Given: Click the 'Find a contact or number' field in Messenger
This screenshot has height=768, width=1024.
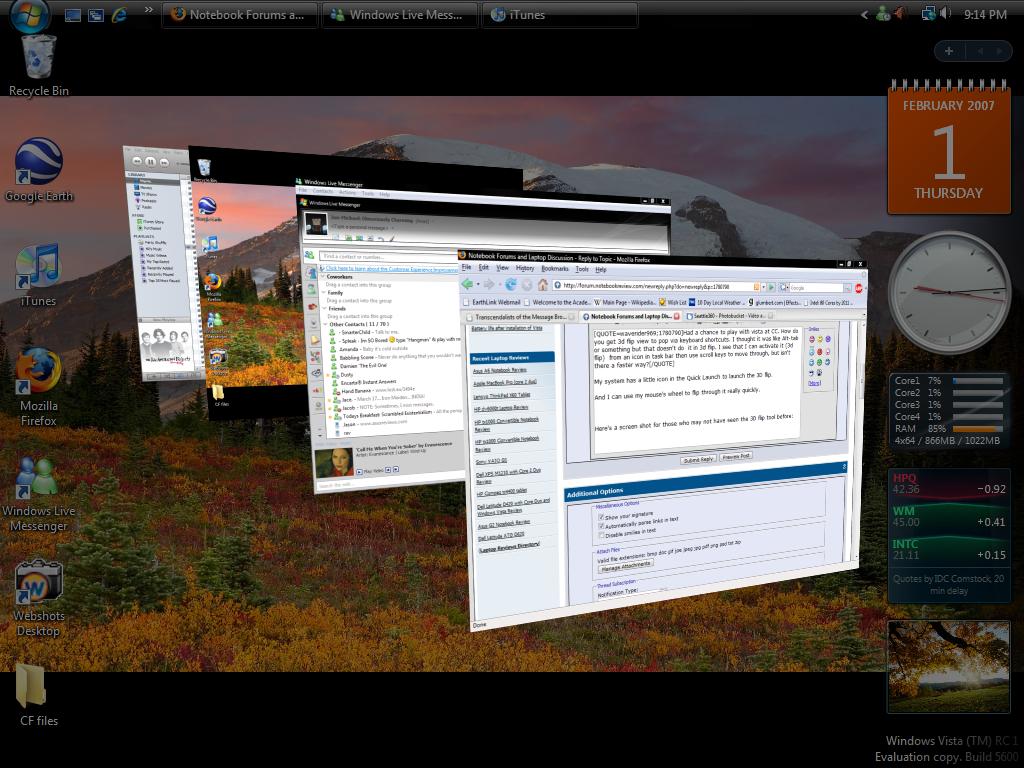Looking at the screenshot, I should 387,257.
